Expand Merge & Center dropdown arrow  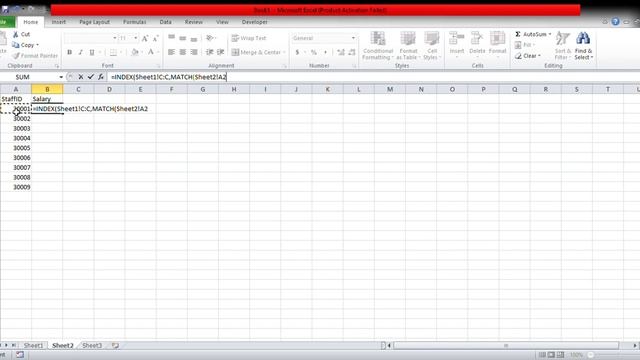click(x=284, y=52)
